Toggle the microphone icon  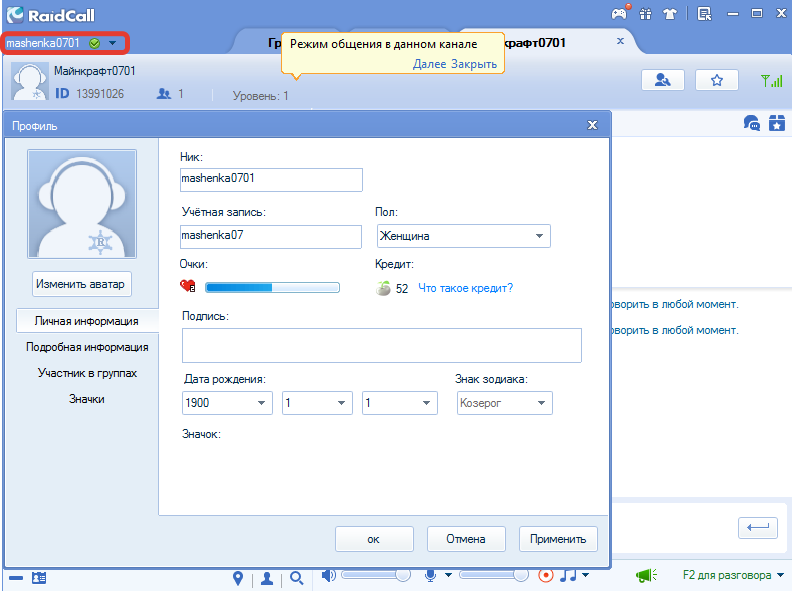[x=430, y=575]
